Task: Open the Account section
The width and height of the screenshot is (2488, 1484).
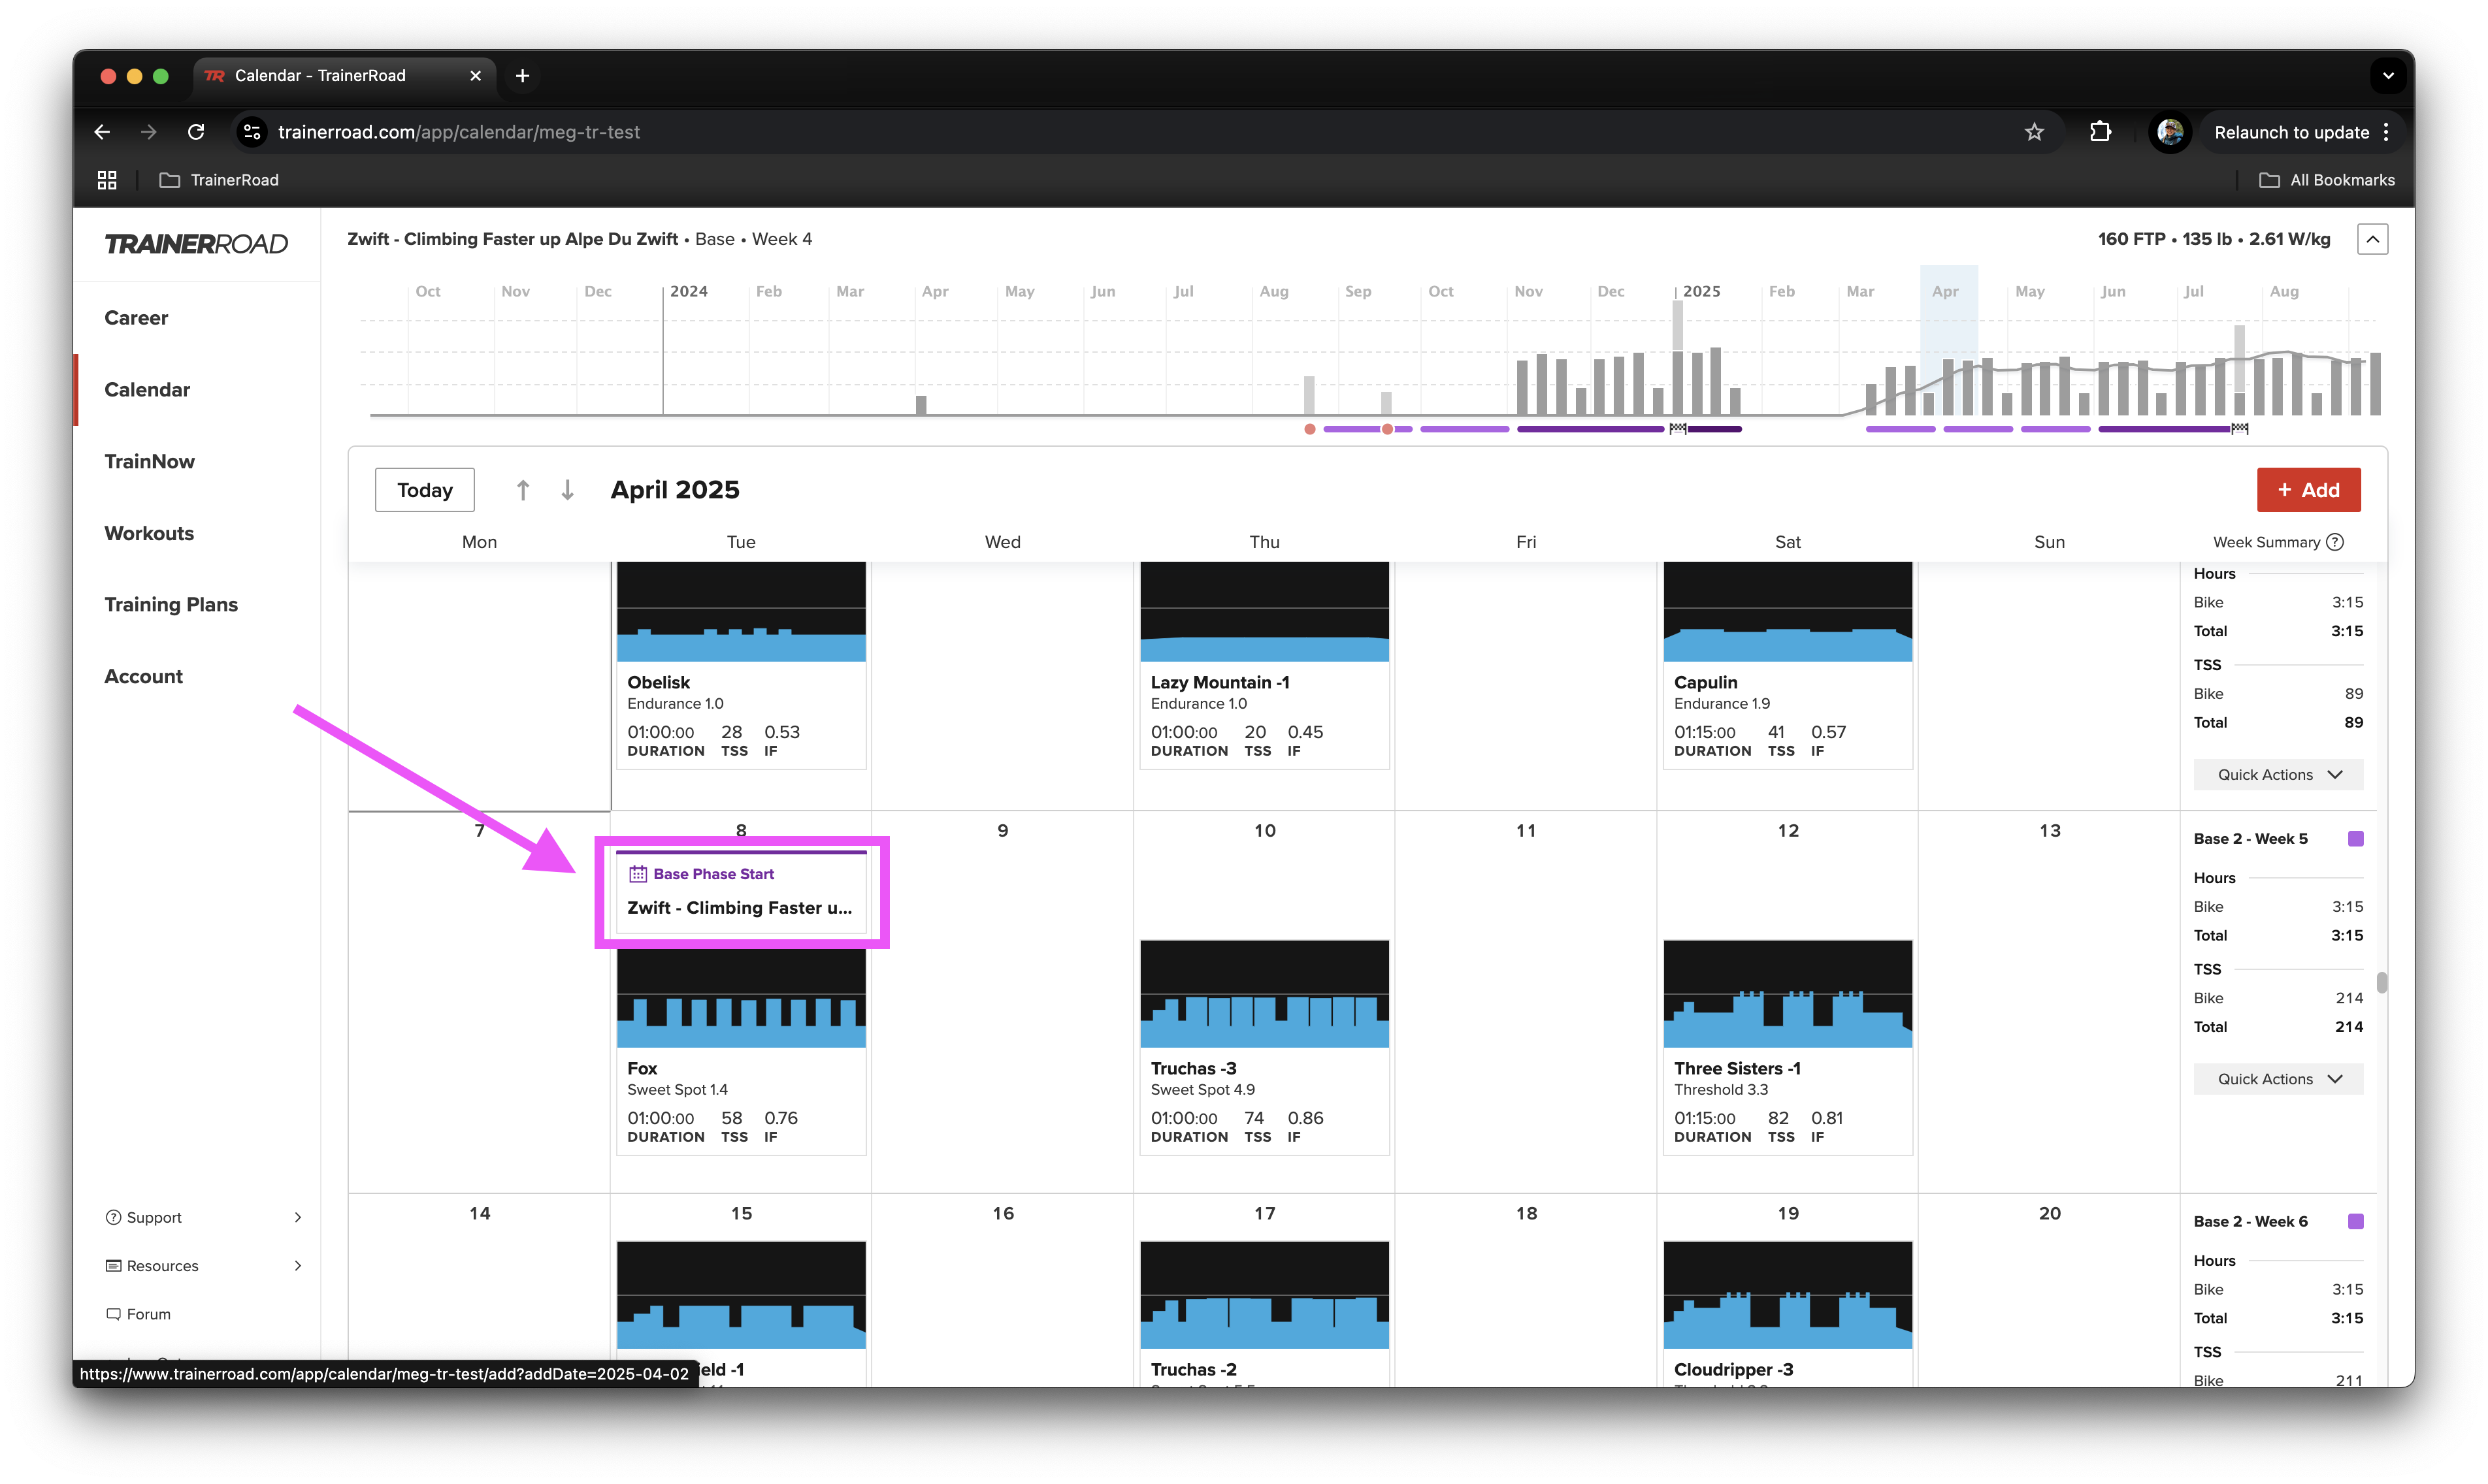Action: coord(143,677)
